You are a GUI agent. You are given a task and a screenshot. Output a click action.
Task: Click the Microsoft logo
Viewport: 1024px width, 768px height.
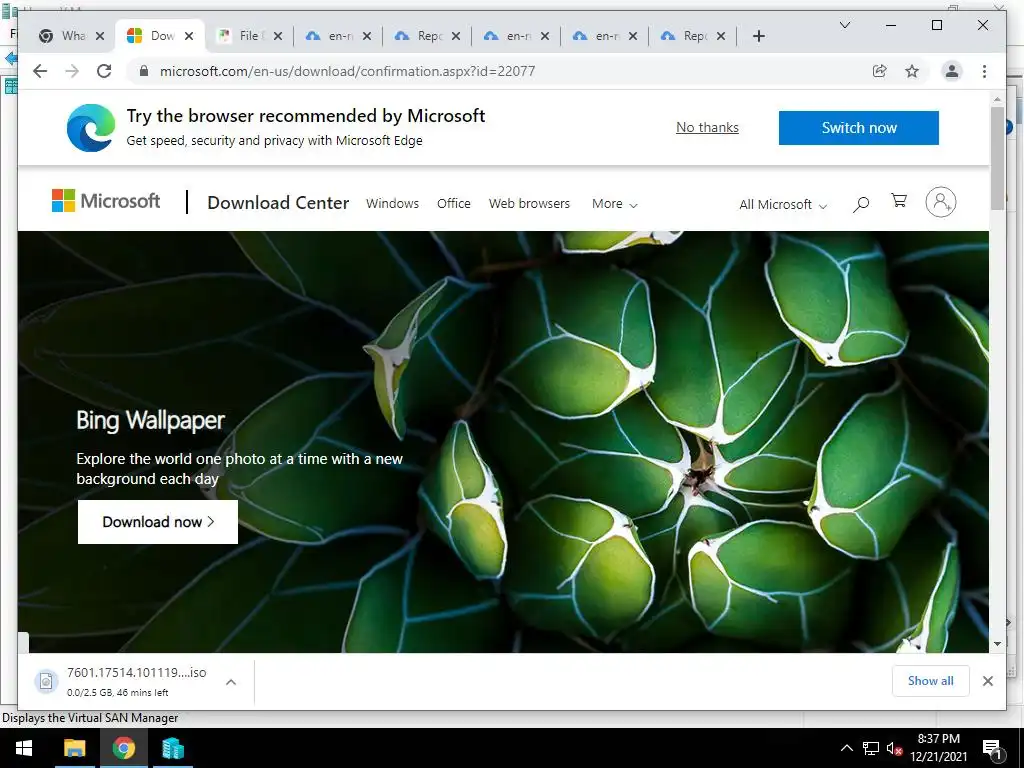click(106, 201)
